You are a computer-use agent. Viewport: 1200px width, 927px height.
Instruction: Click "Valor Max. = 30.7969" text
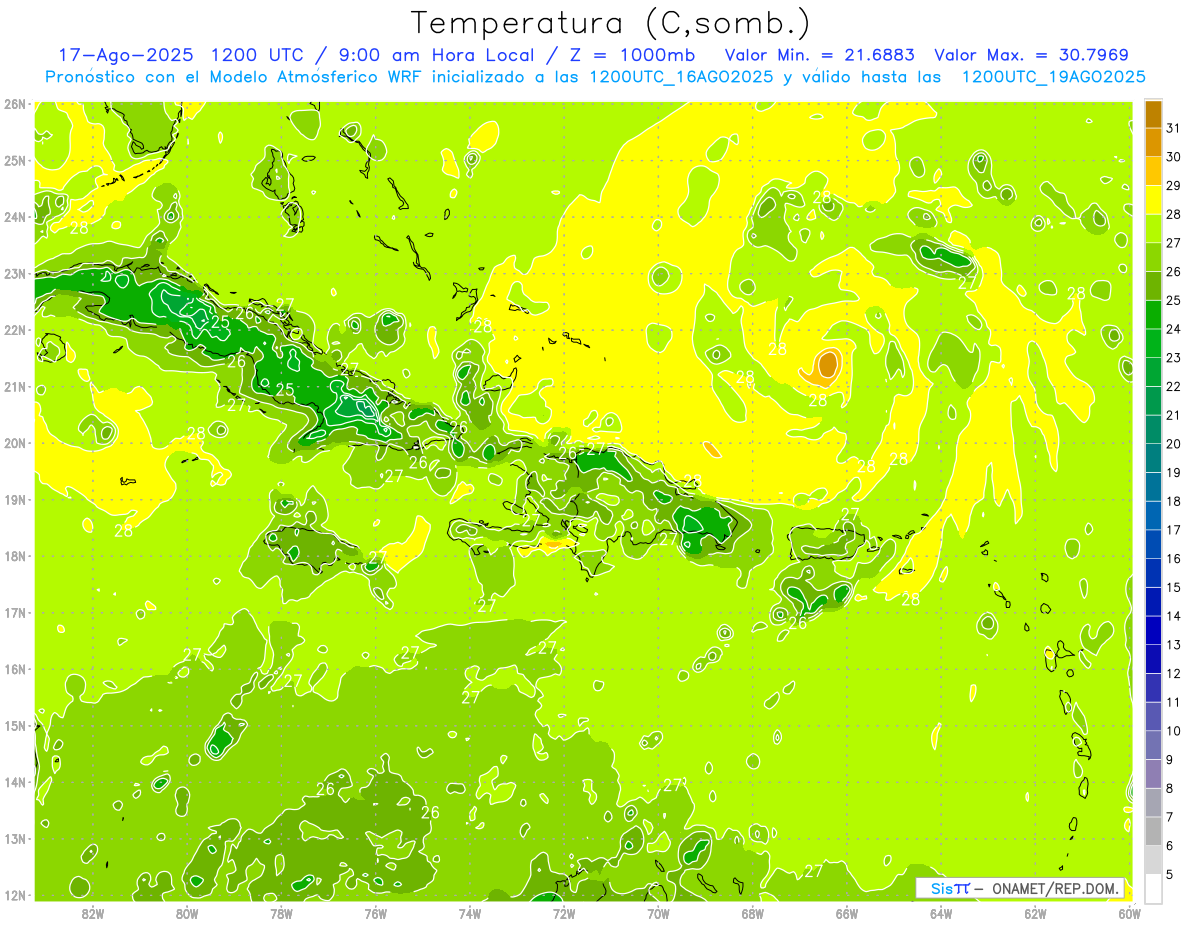click(1031, 55)
